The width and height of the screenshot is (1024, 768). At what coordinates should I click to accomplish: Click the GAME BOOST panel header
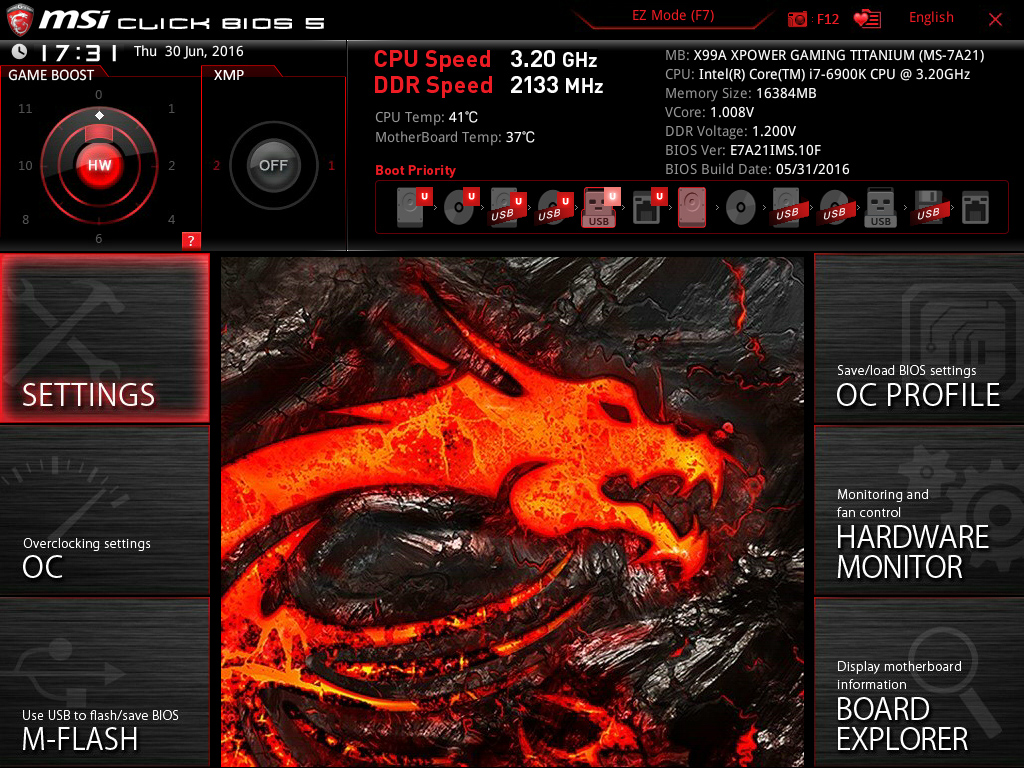(51, 75)
